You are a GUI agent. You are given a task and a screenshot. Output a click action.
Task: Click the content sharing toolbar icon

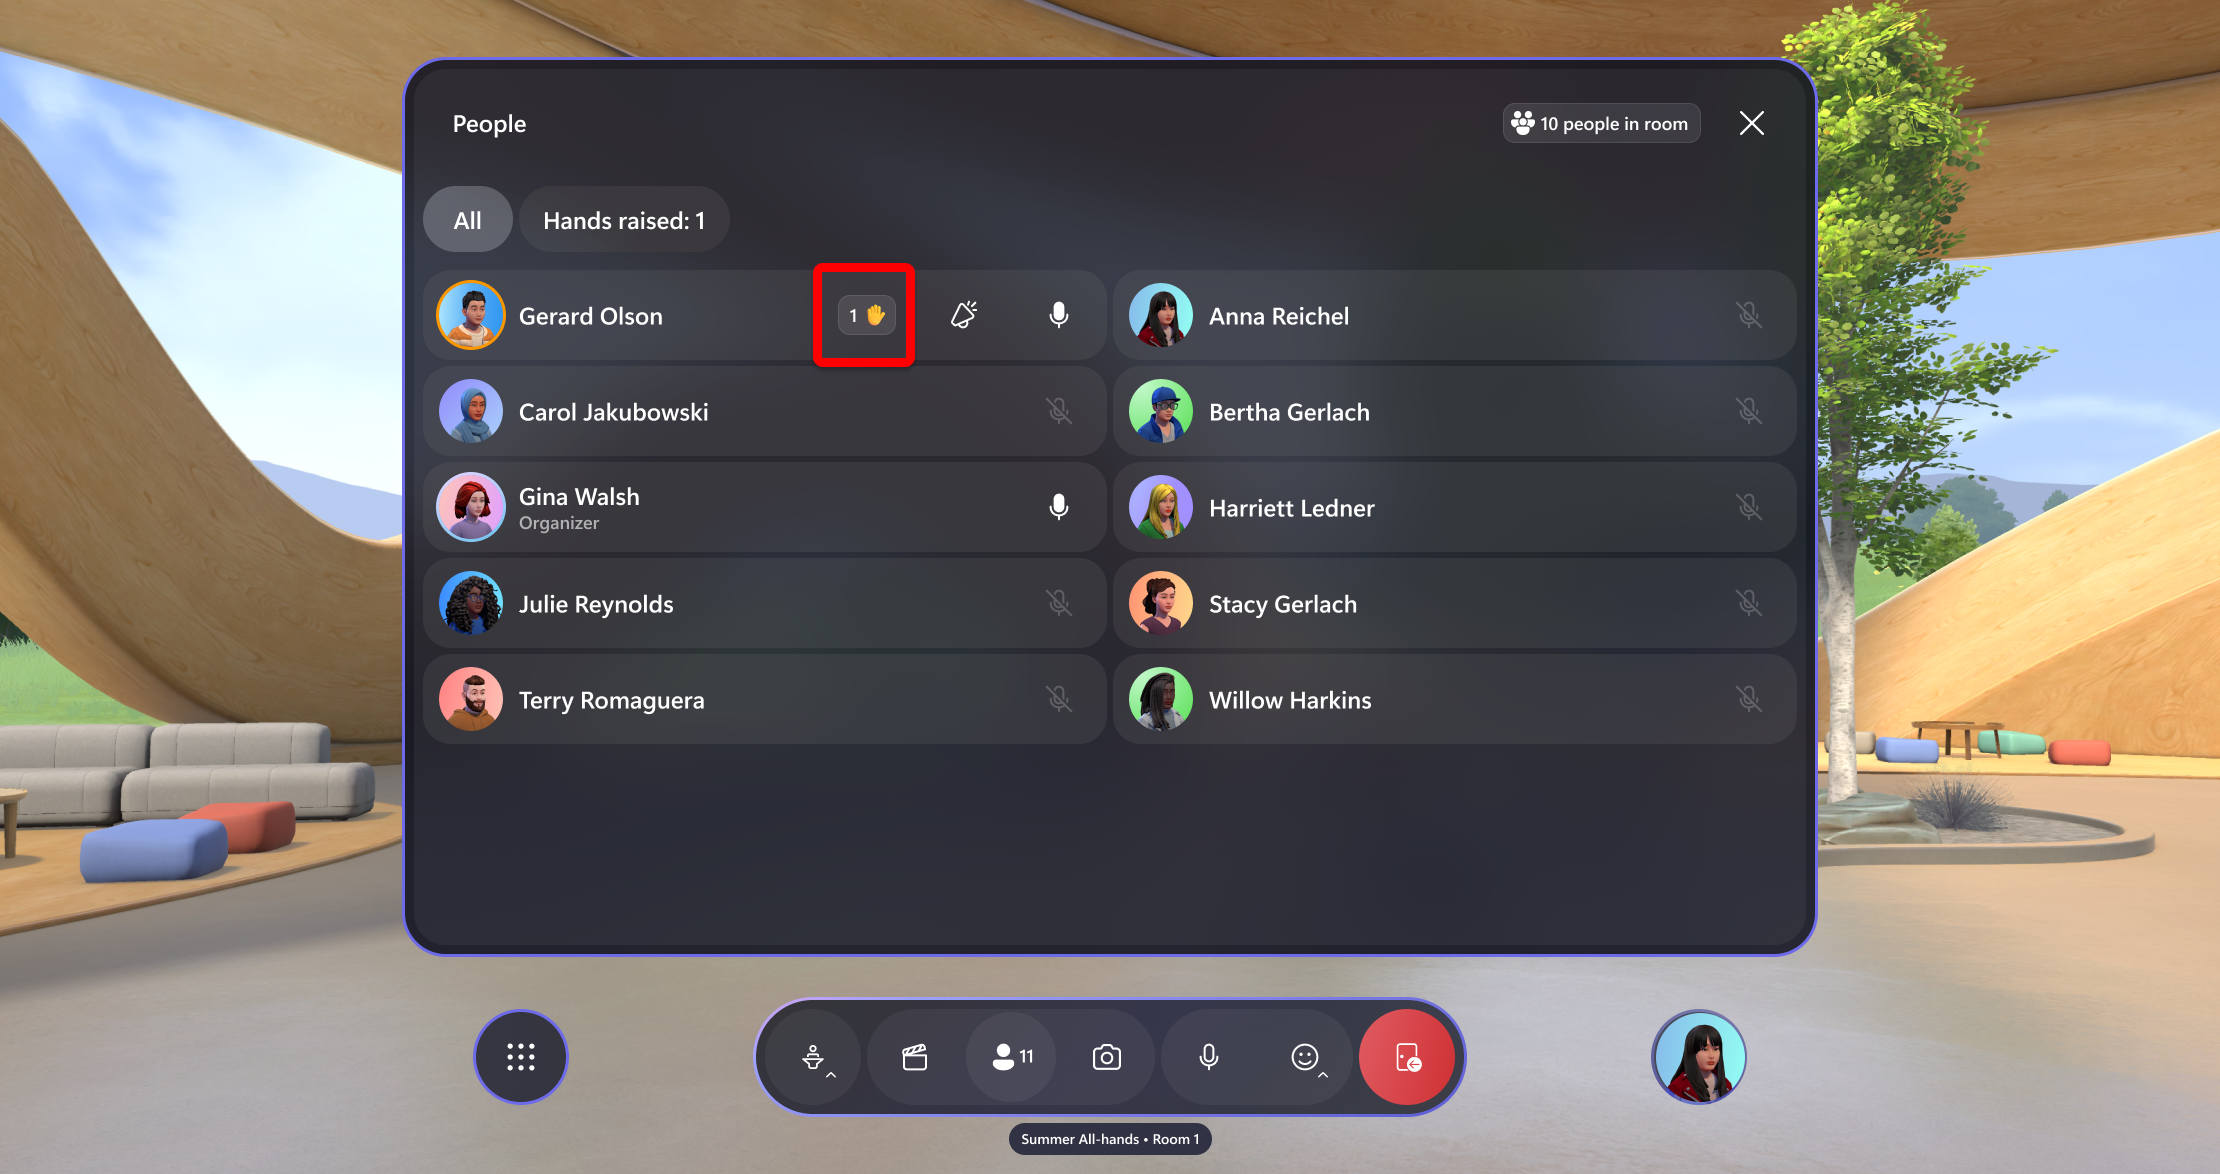tap(915, 1055)
